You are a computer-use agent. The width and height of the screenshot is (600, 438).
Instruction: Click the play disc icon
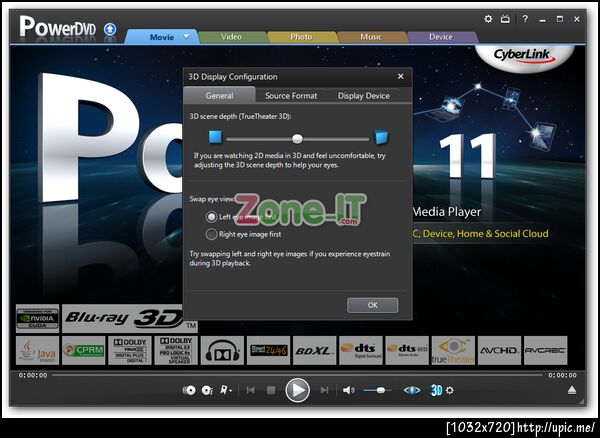point(189,390)
